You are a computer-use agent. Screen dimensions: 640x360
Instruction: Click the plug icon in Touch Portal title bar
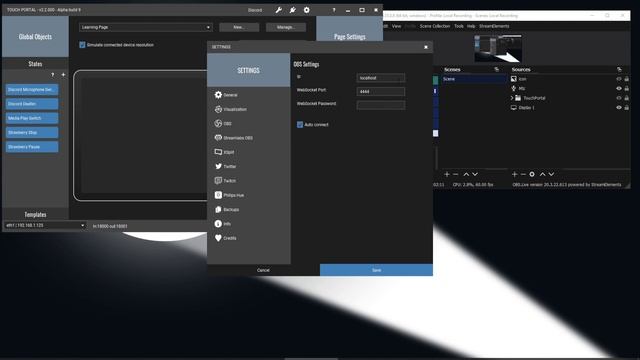click(x=293, y=10)
